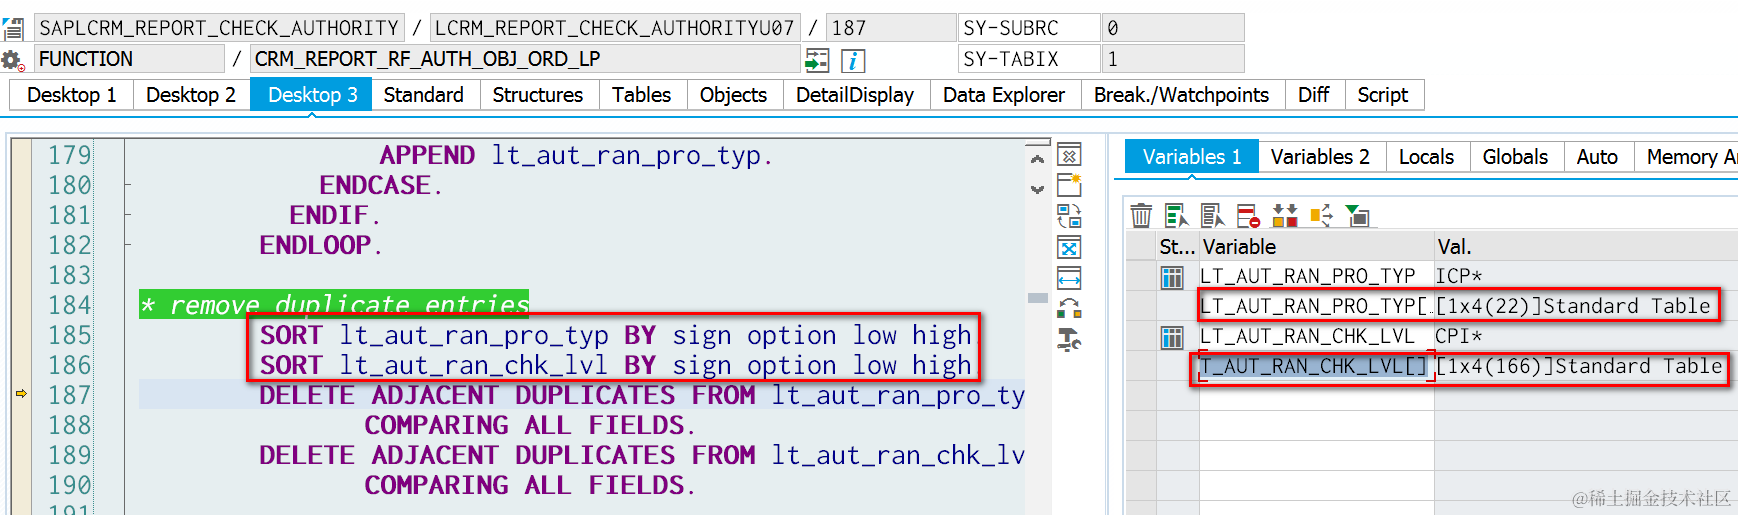Collapse the fold marker at line 181

pos(128,215)
